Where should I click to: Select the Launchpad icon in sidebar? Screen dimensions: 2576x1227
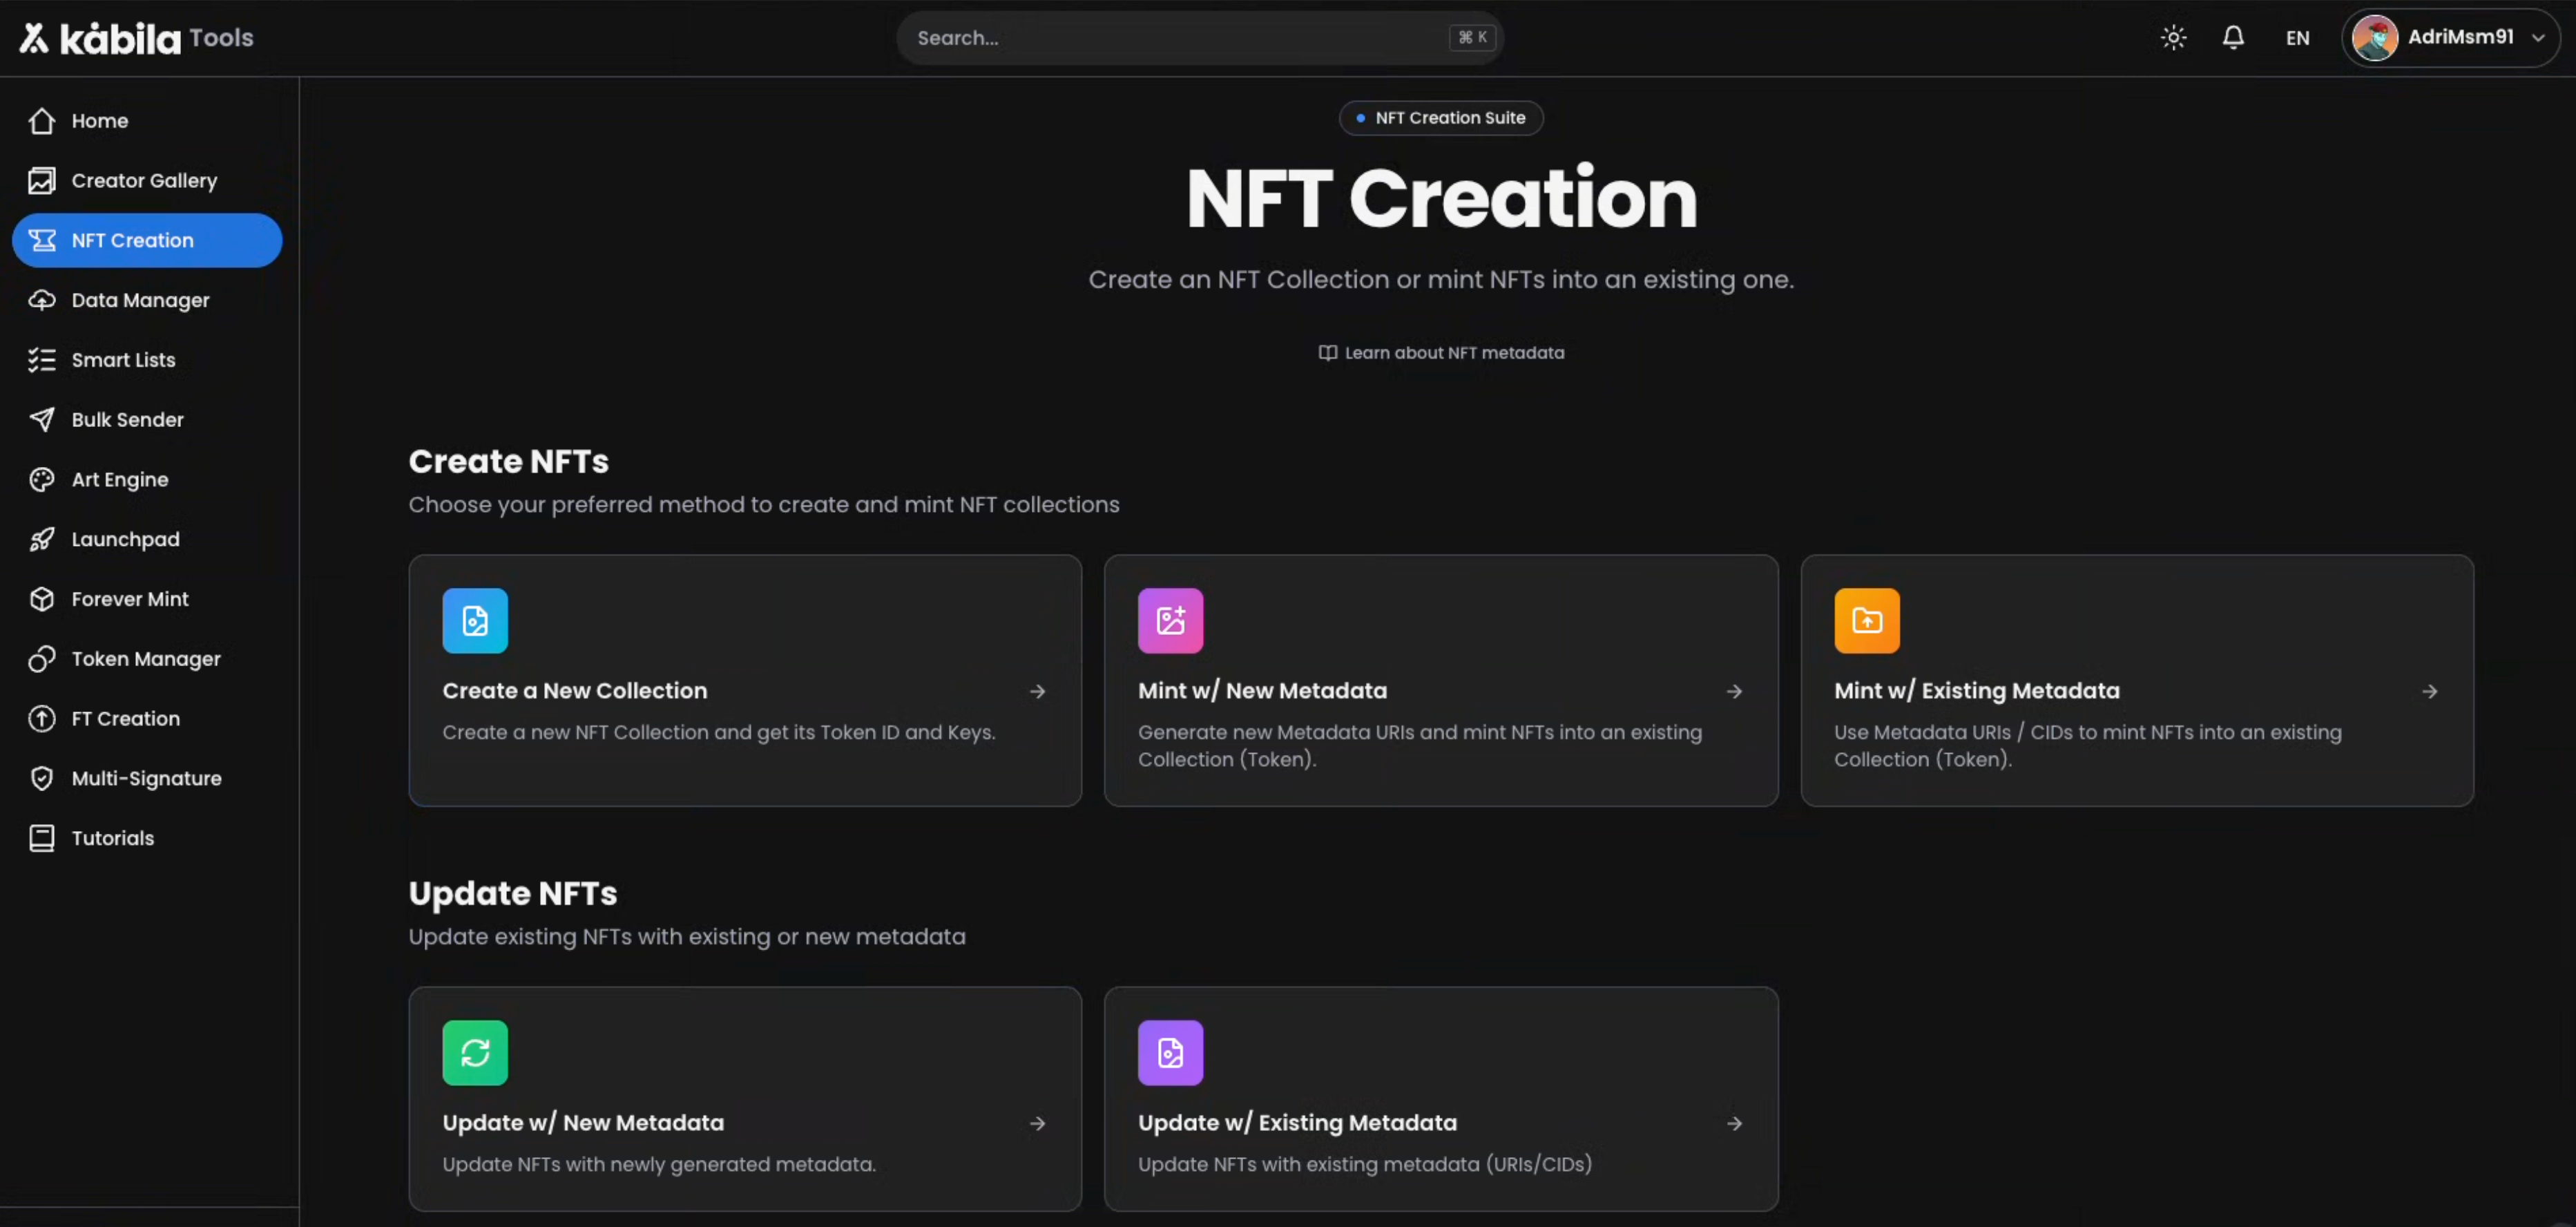(42, 539)
